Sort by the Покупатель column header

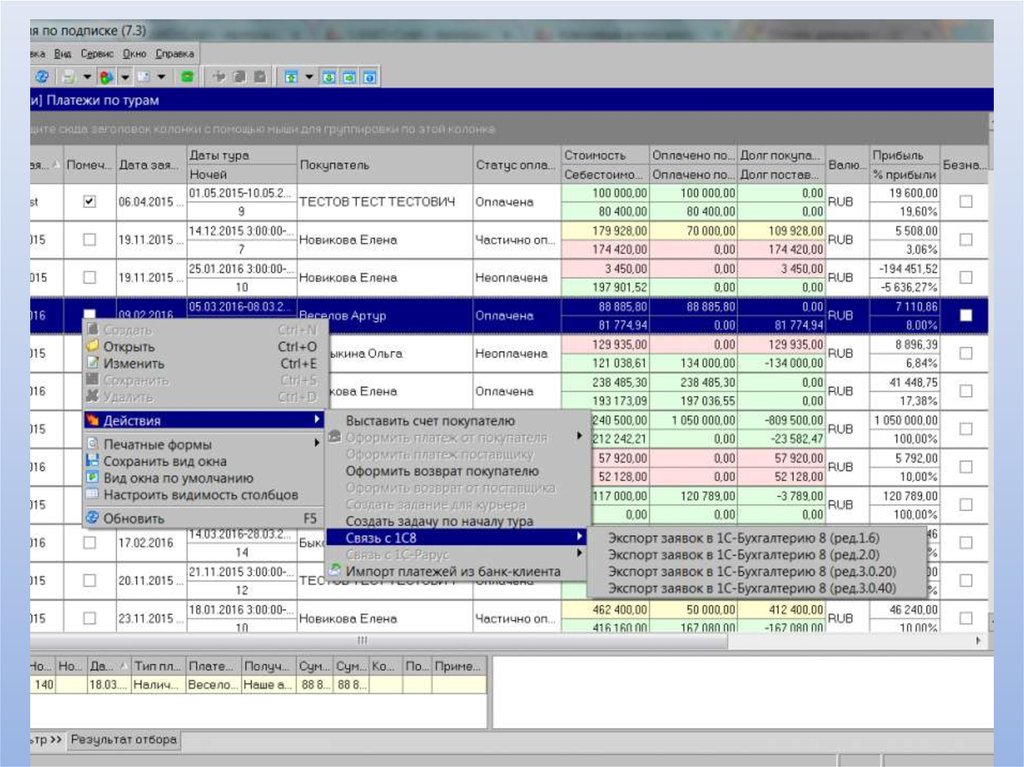tap(385, 165)
